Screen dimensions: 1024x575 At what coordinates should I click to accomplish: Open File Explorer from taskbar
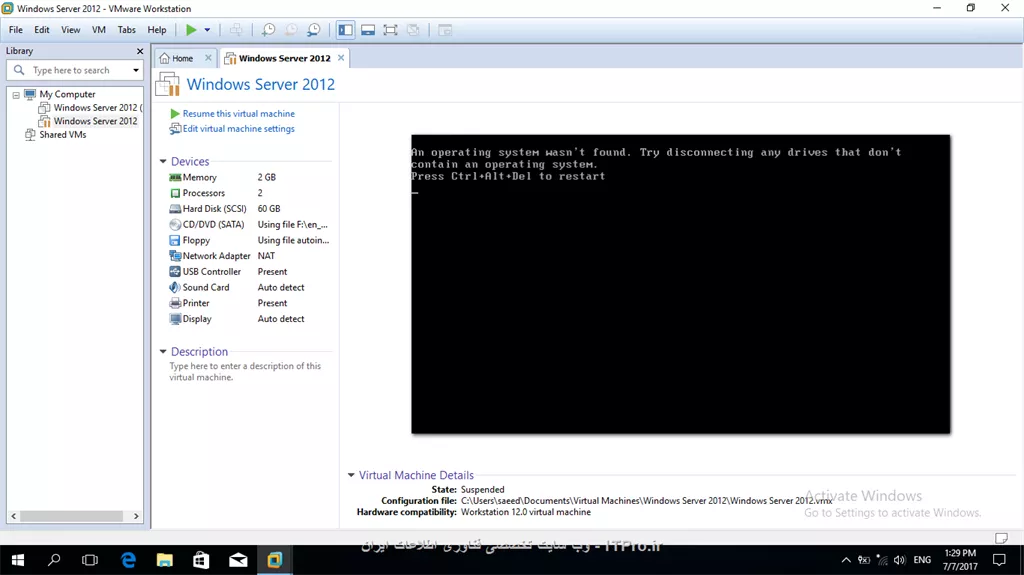point(165,560)
